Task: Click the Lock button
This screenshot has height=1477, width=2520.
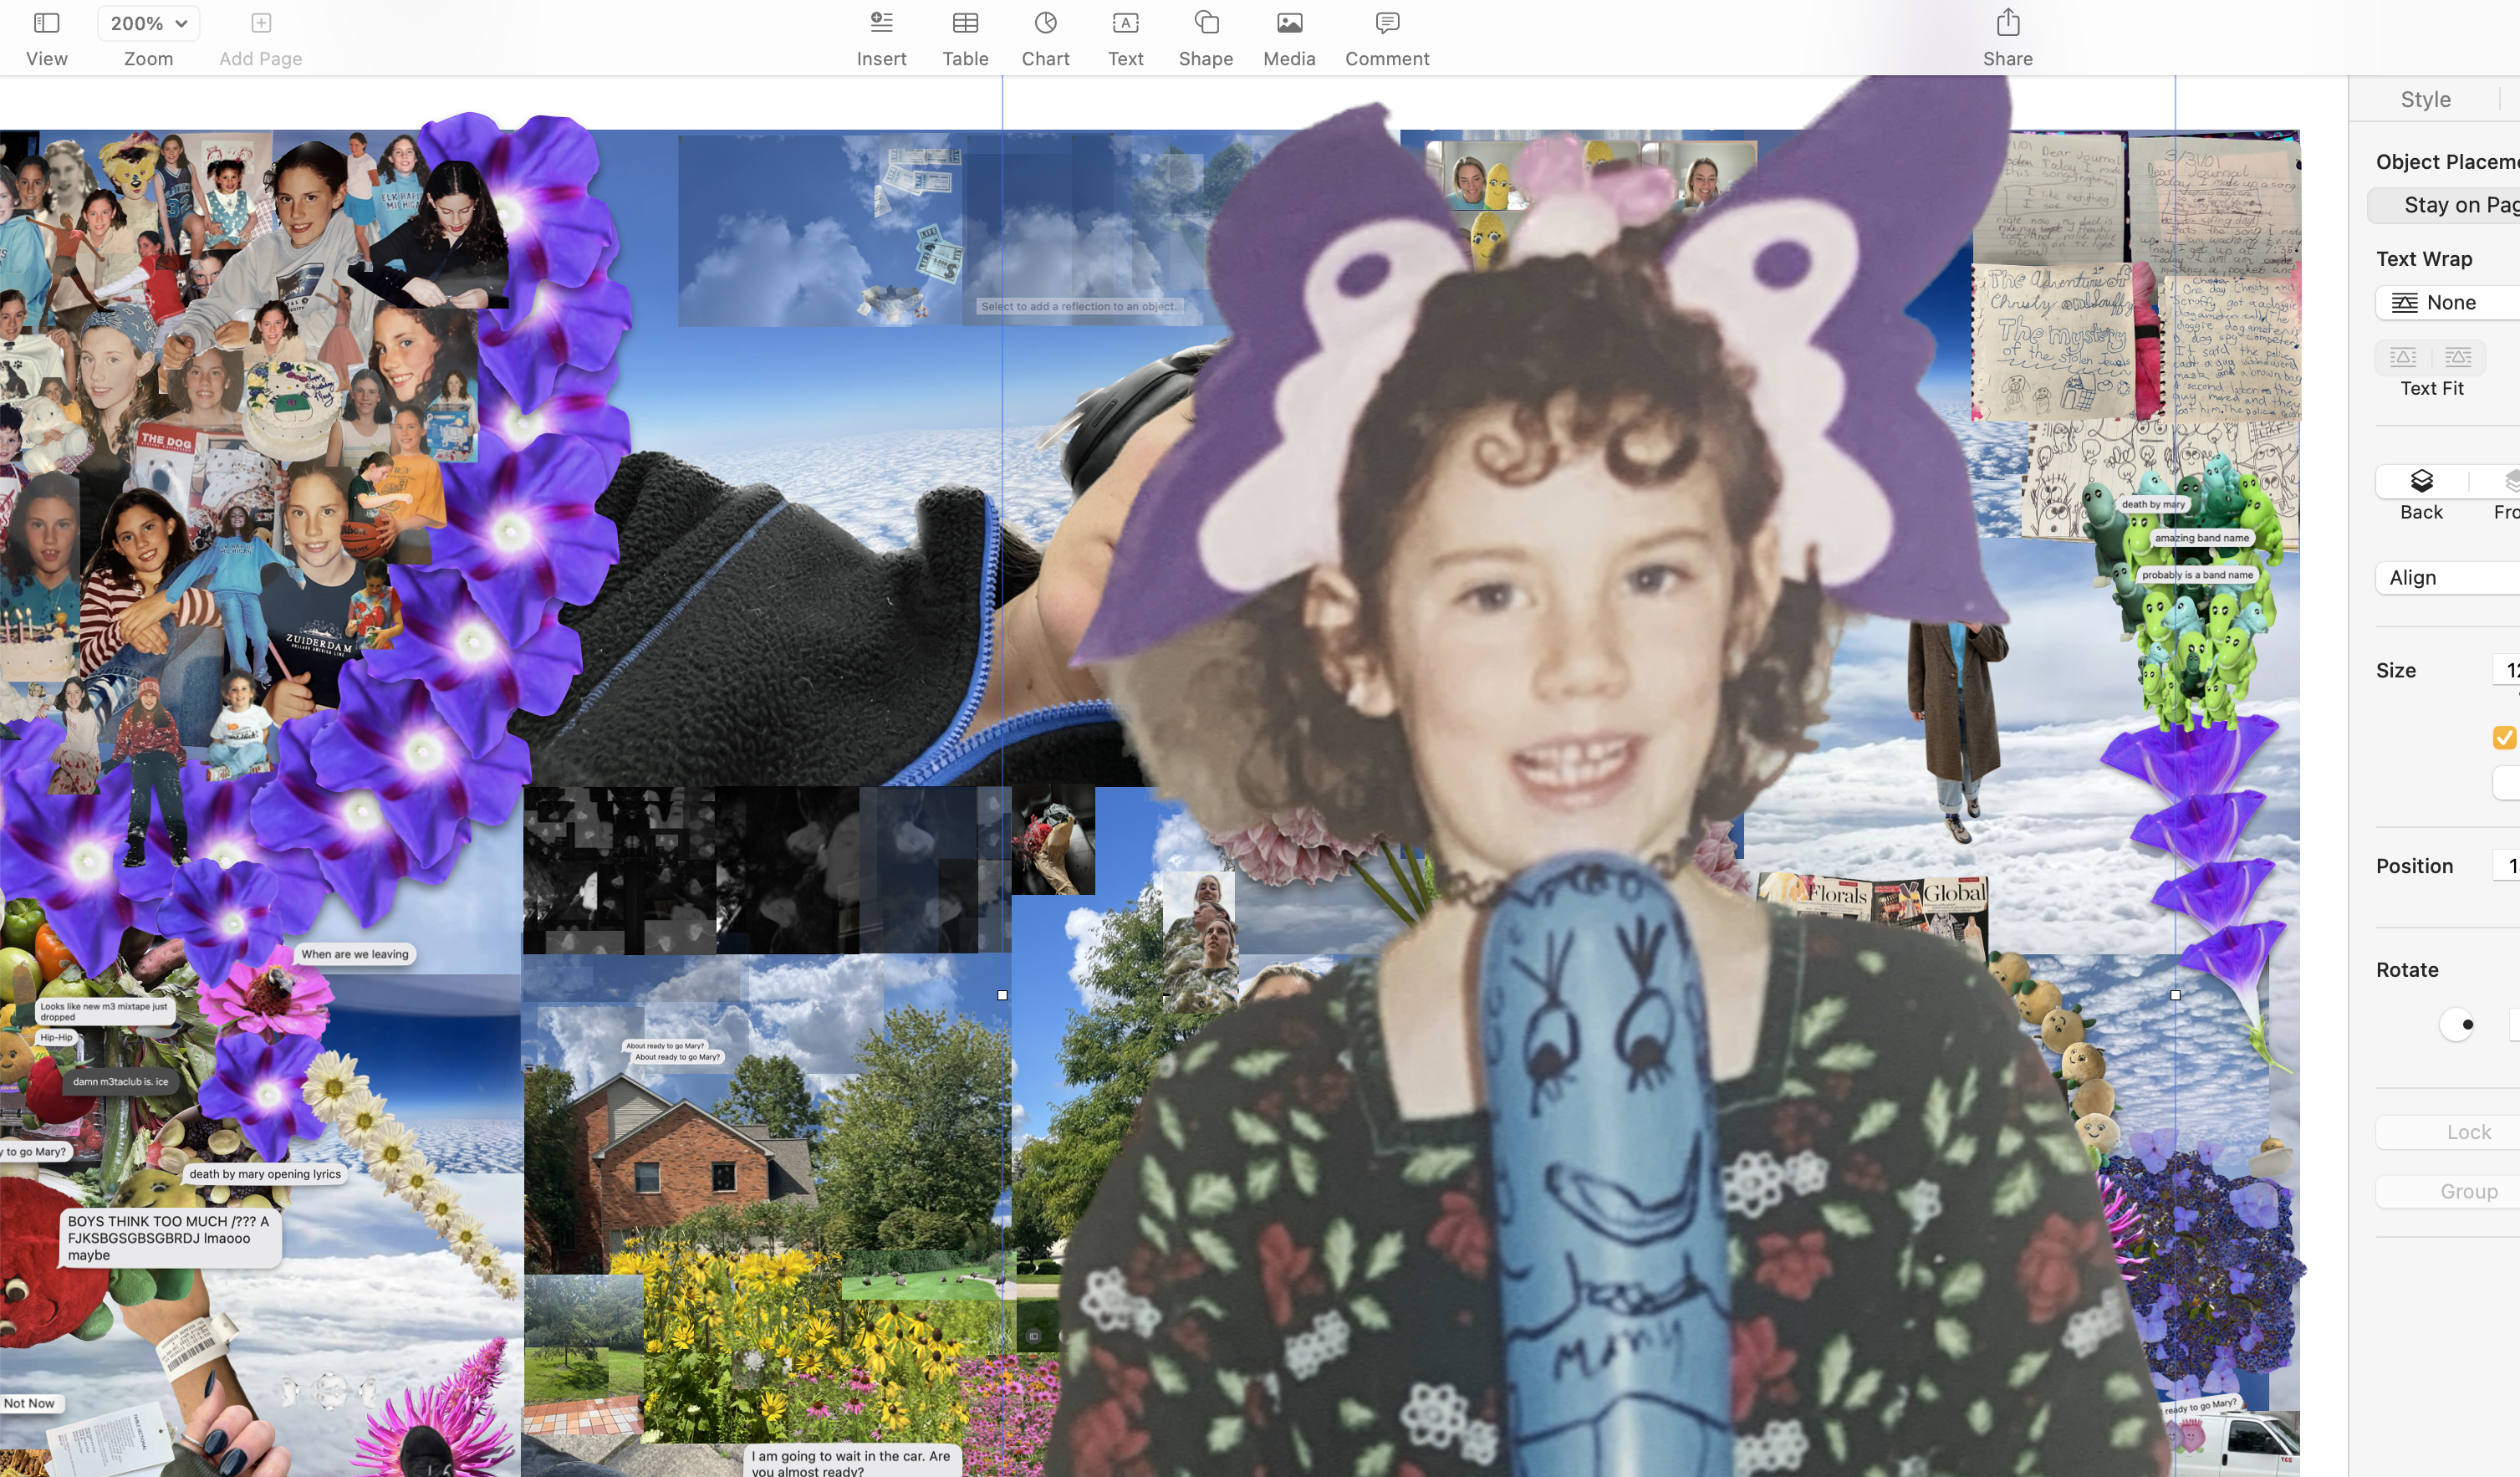Action: tap(2447, 1132)
